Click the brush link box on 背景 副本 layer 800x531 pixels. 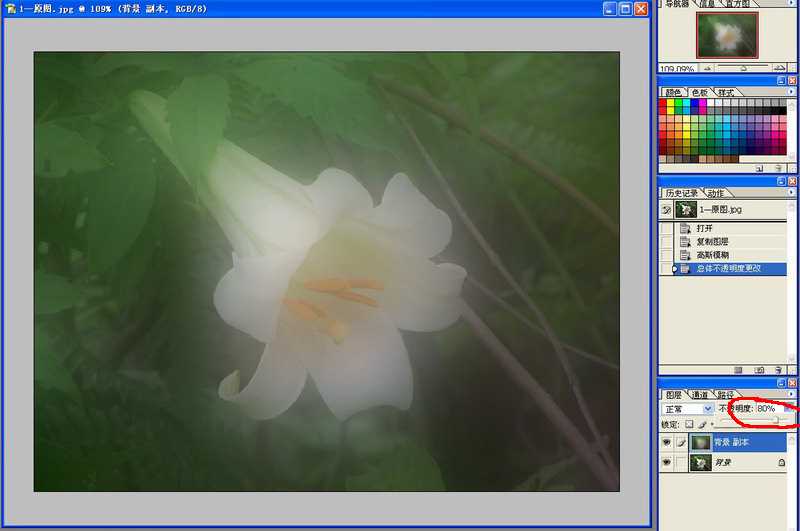coord(681,442)
